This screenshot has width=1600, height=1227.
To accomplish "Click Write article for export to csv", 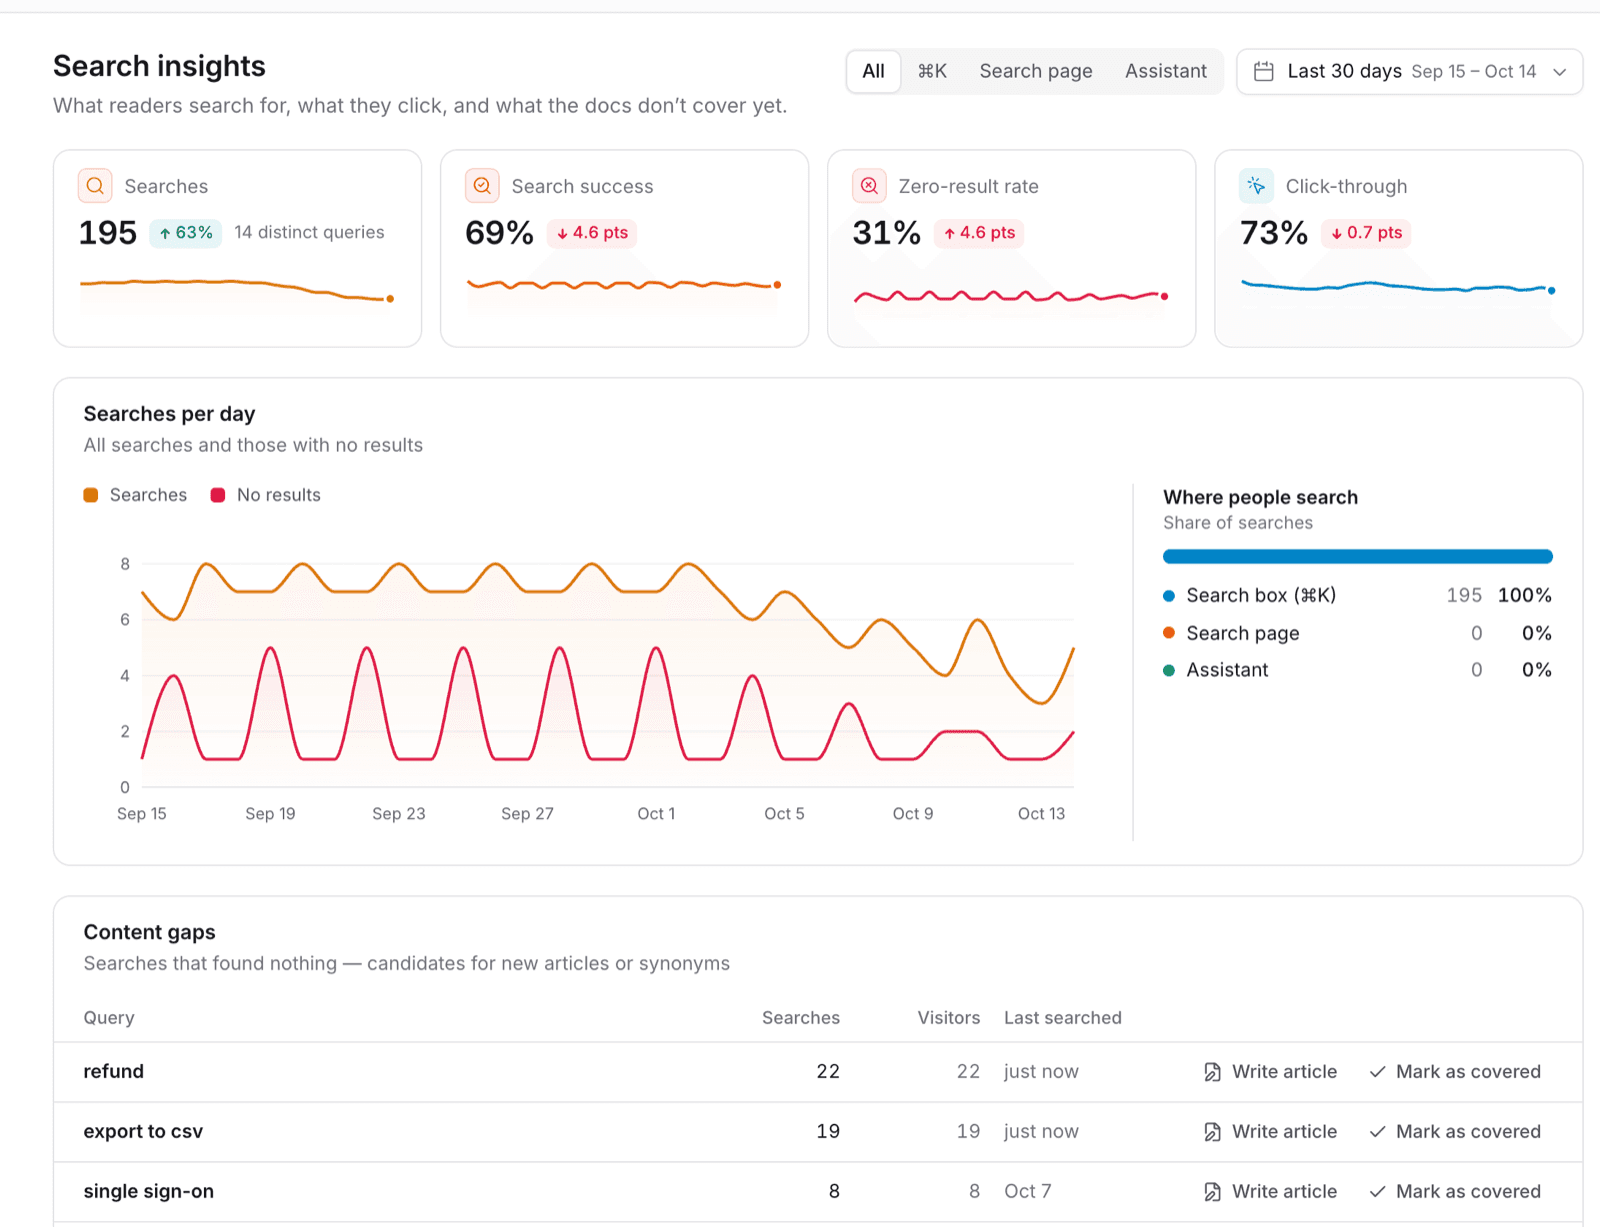I will click(x=1270, y=1132).
